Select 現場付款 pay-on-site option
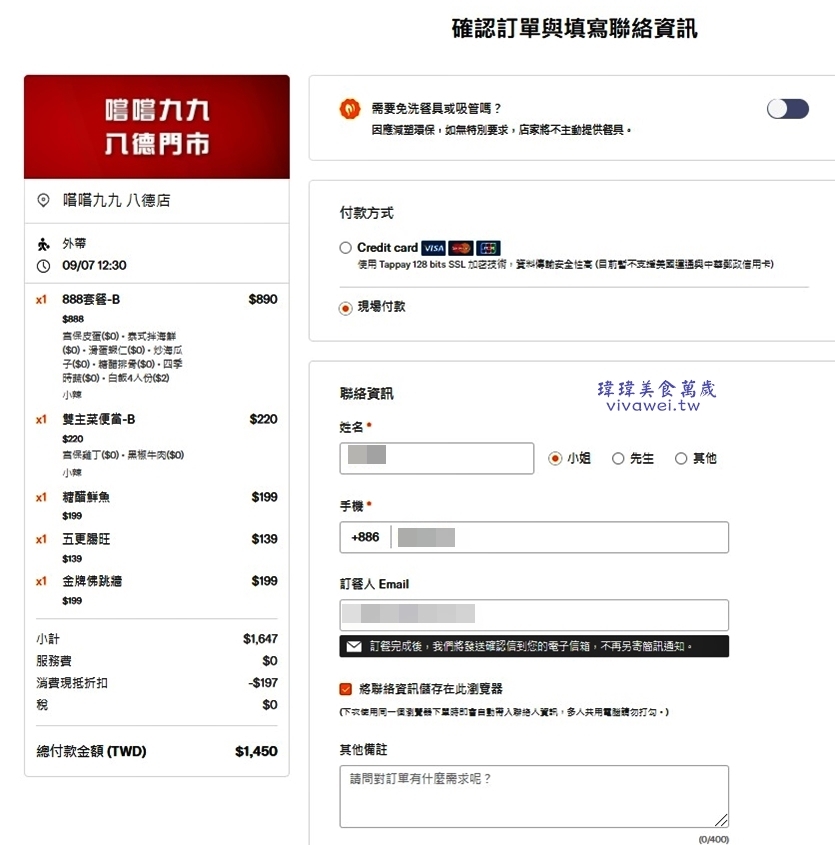 click(346, 308)
